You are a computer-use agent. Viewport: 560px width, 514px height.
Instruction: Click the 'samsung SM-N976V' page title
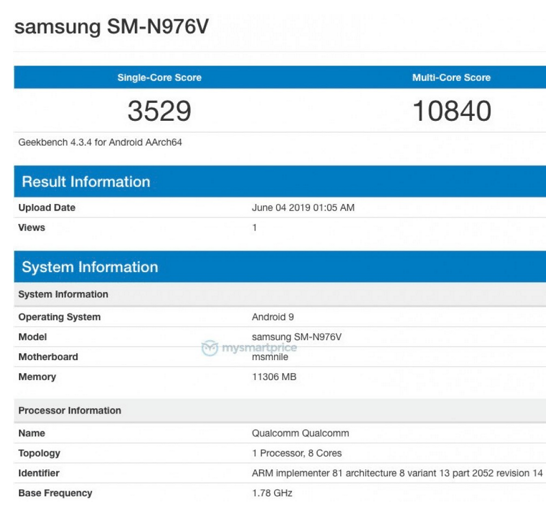tap(111, 26)
